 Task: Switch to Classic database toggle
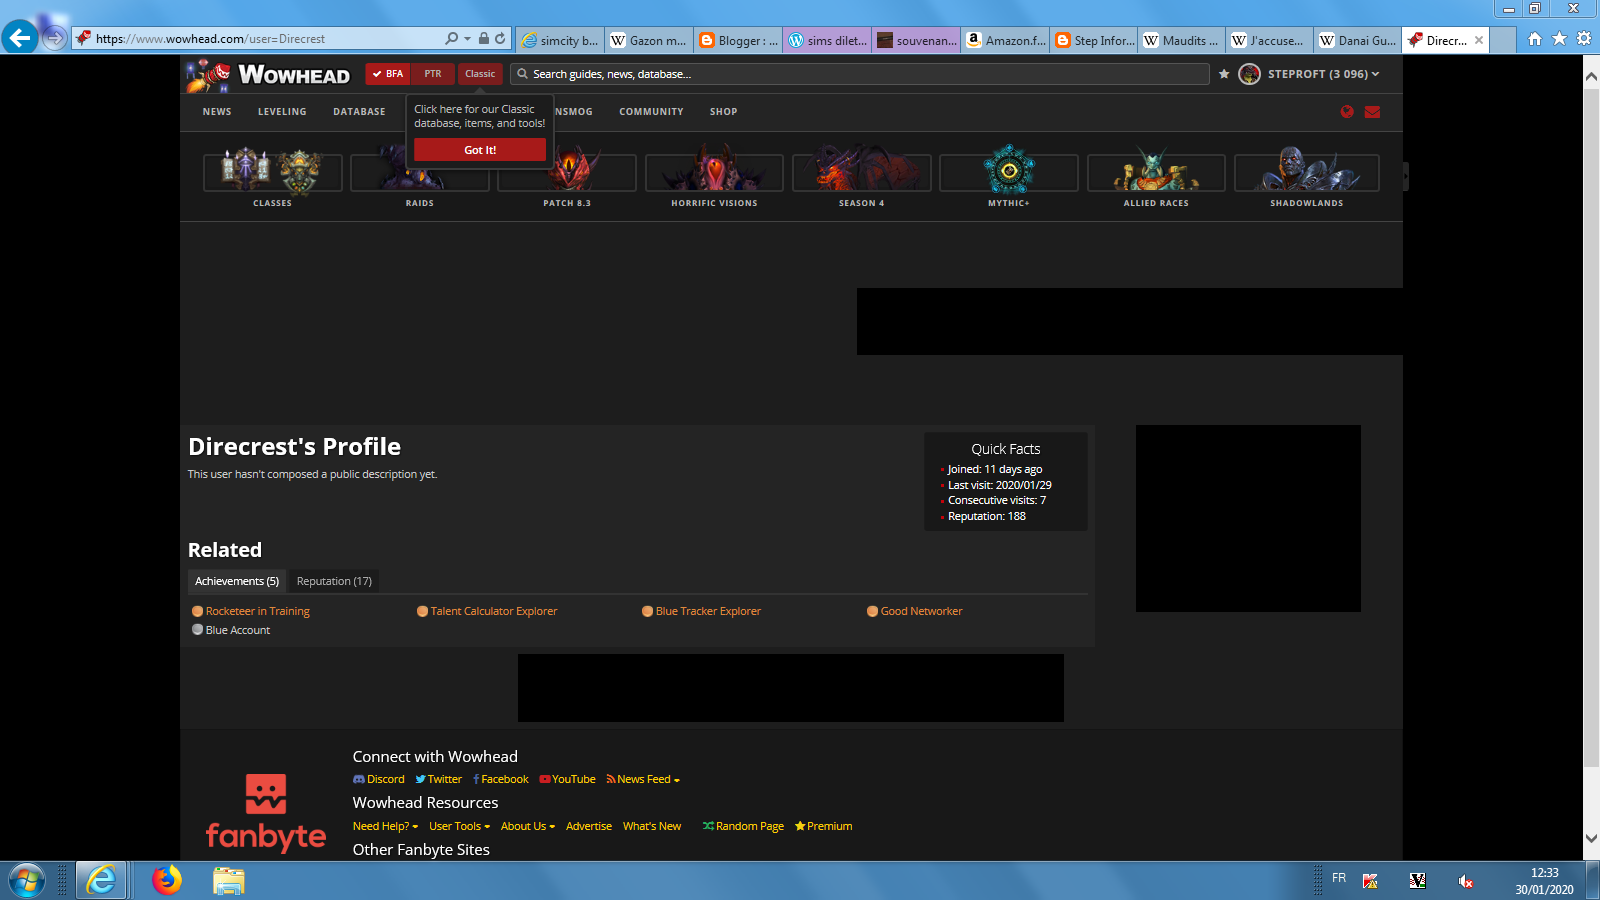(480, 74)
